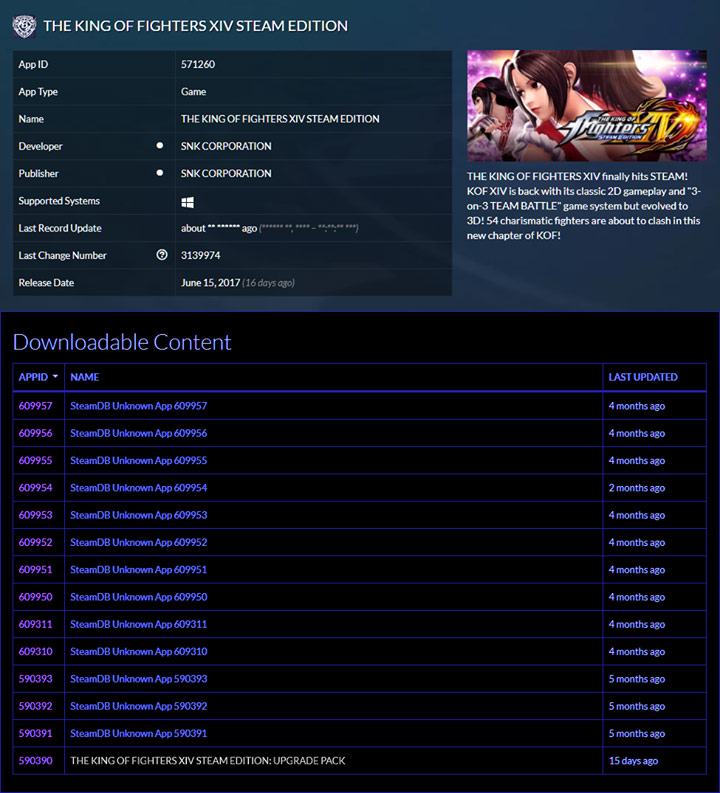Sort the DLC table by NAME header
This screenshot has height=793, width=720.
(x=84, y=377)
